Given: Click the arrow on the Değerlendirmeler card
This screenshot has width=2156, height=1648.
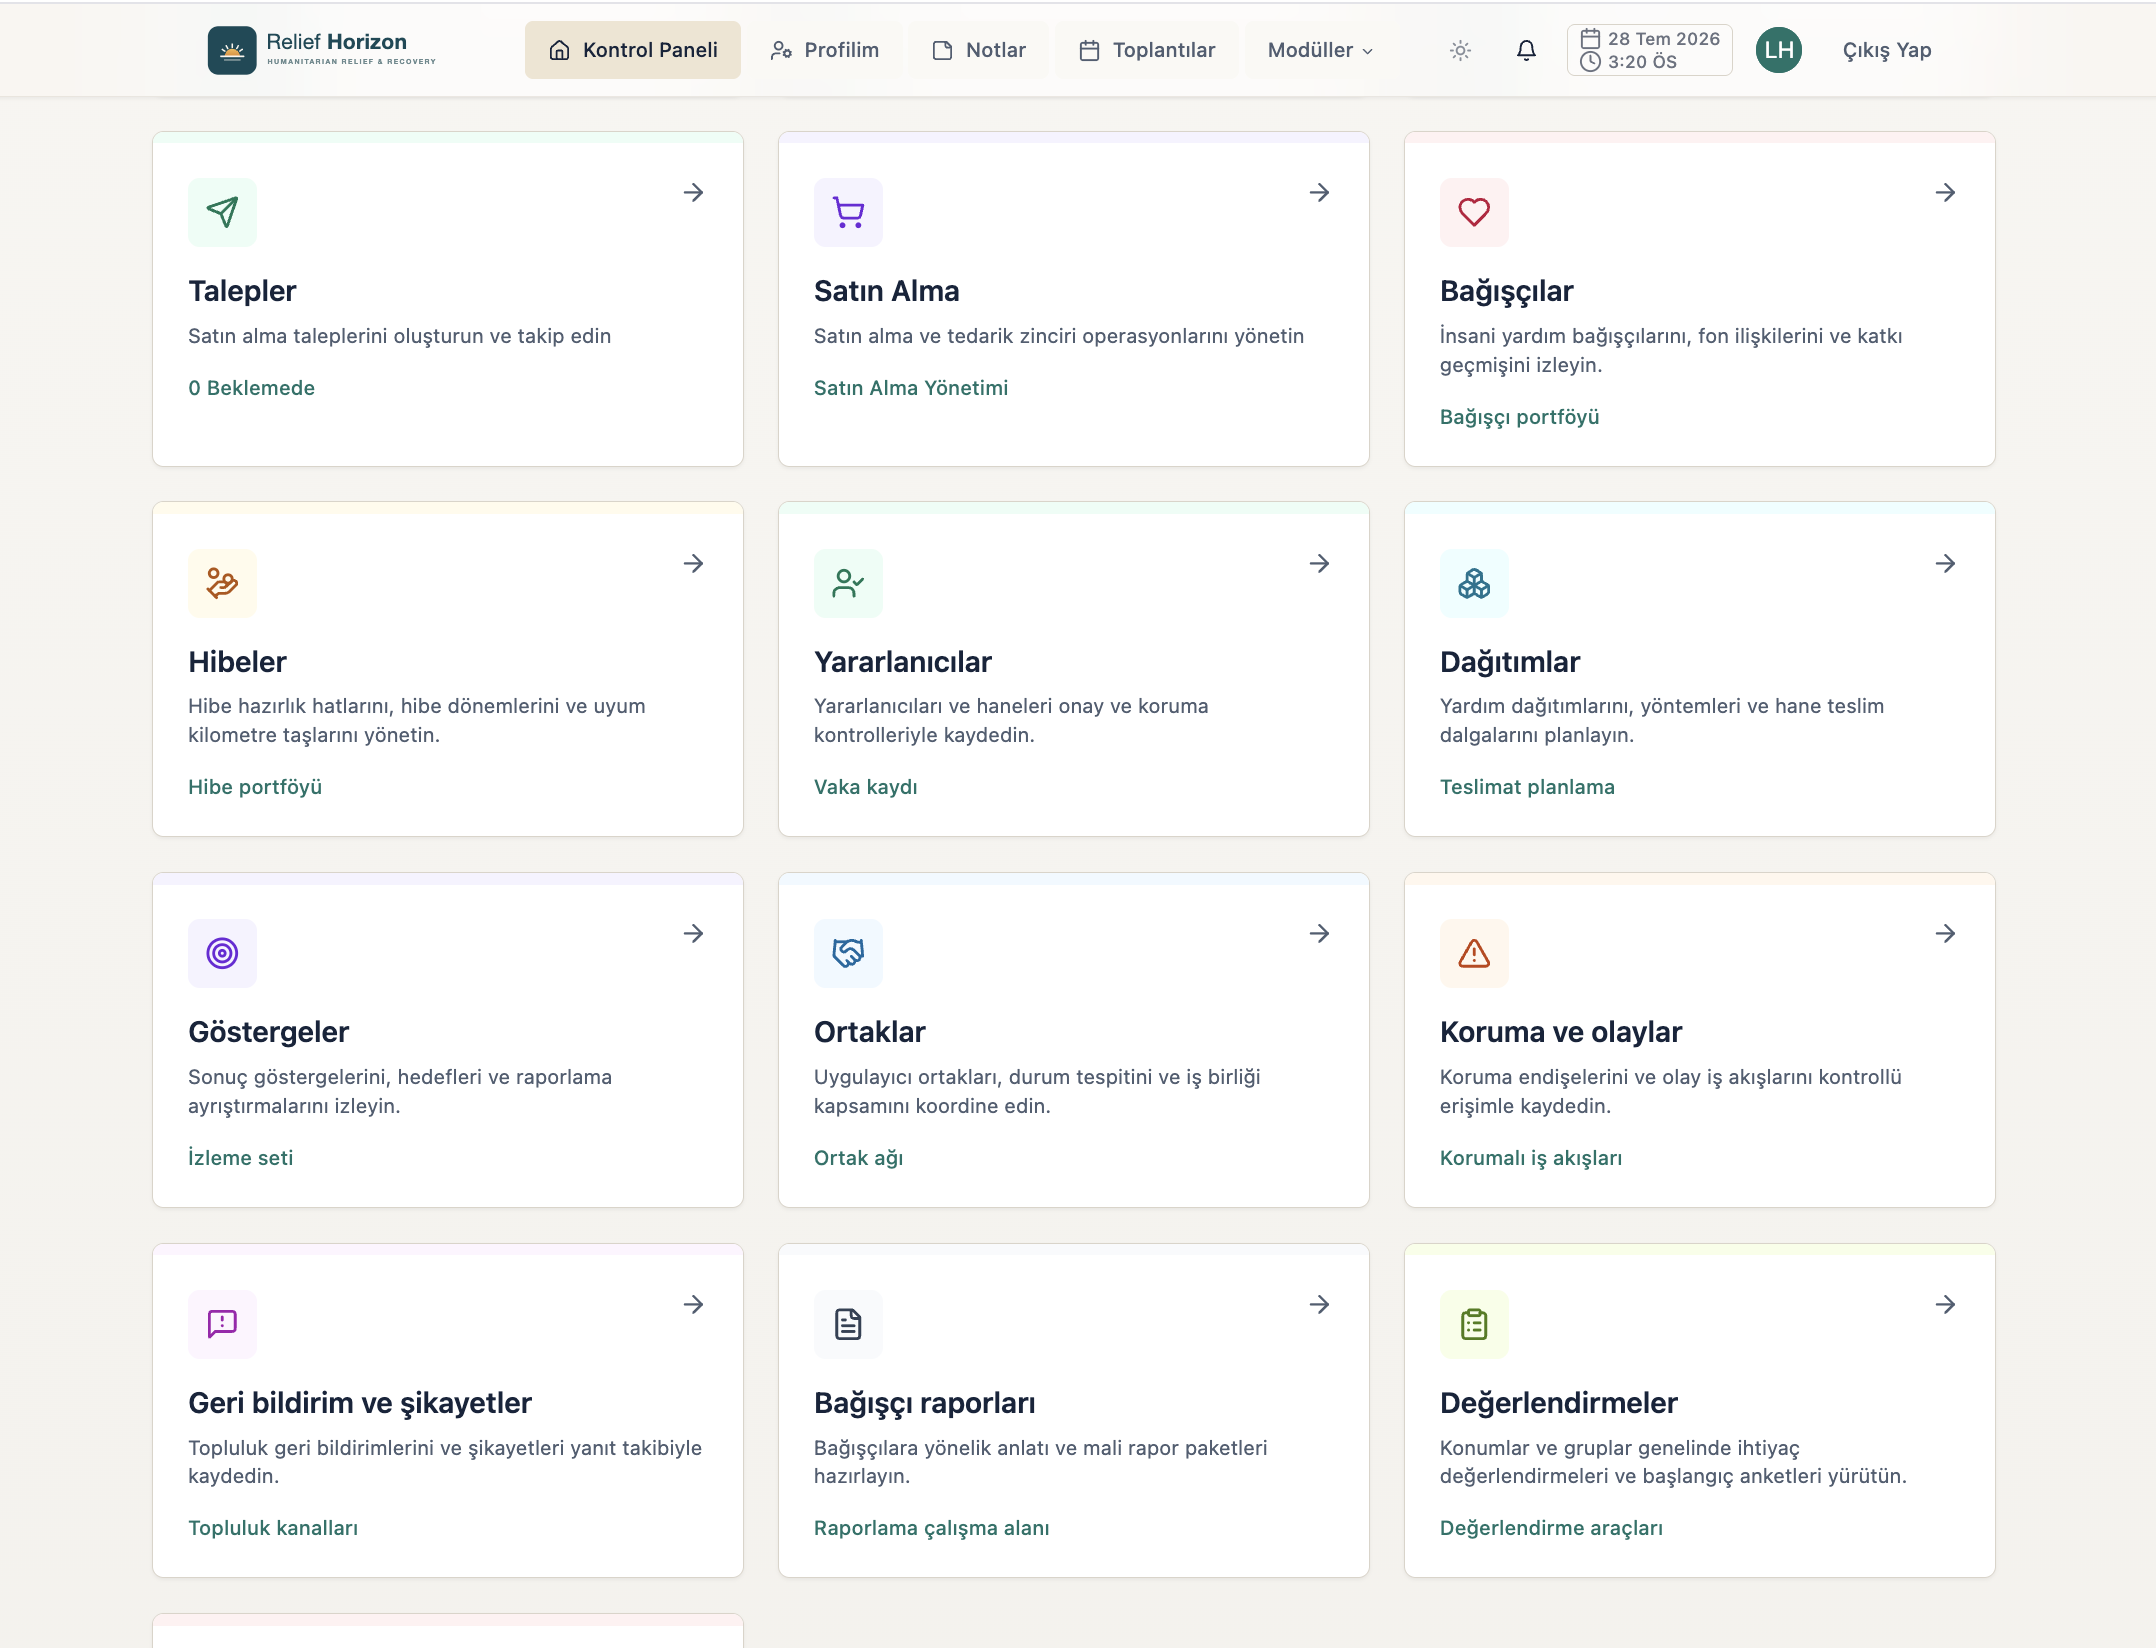Looking at the screenshot, I should click(x=1945, y=1305).
